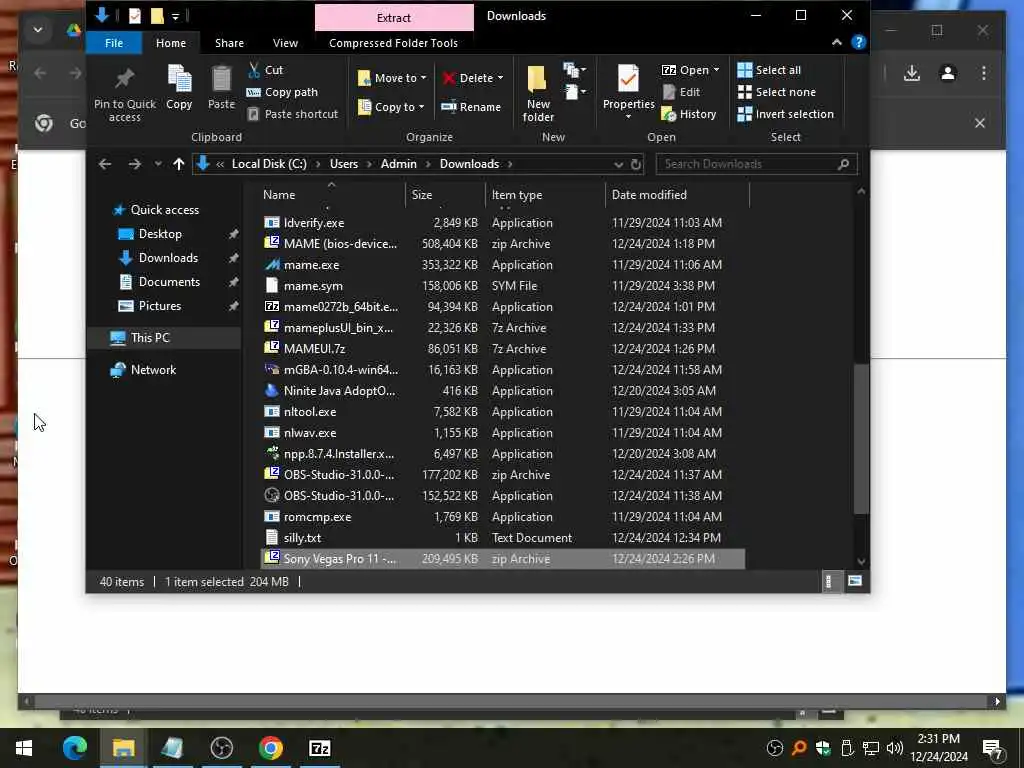This screenshot has width=1024, height=768.
Task: Click Edit in the Open group
Action: pyautogui.click(x=681, y=92)
